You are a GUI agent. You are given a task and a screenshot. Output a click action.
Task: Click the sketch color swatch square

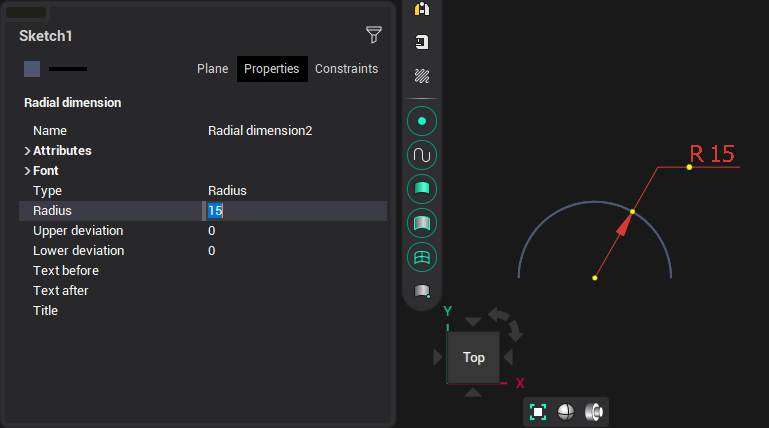[x=32, y=69]
